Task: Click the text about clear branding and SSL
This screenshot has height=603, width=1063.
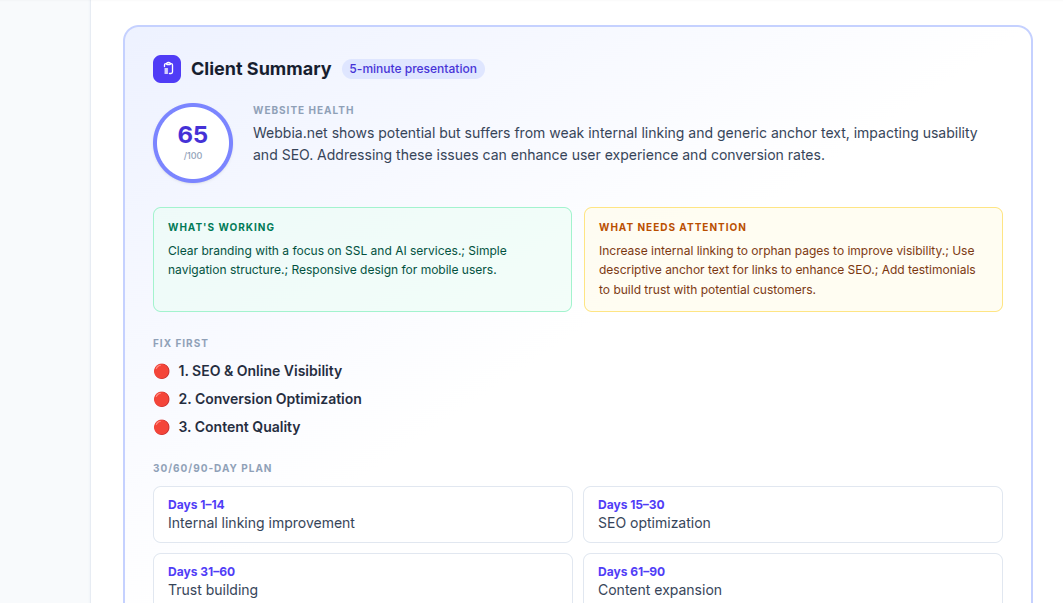Action: tap(338, 260)
